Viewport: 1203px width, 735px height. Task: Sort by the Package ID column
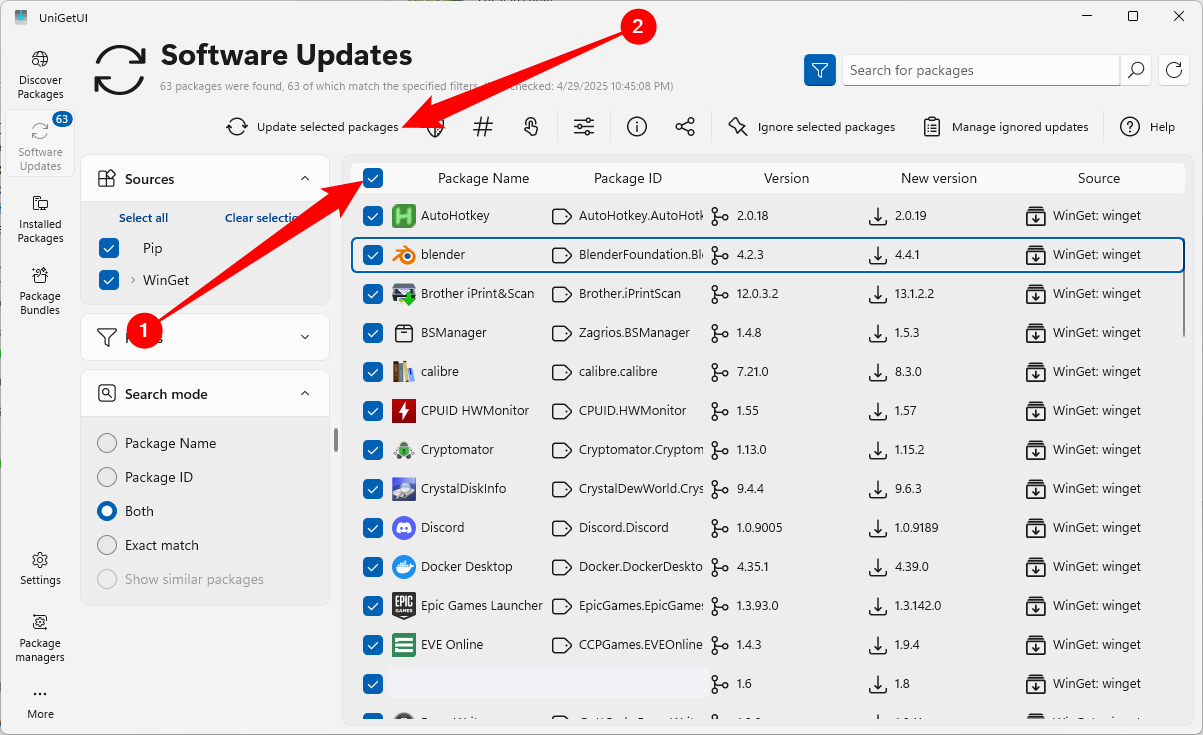[x=628, y=178]
